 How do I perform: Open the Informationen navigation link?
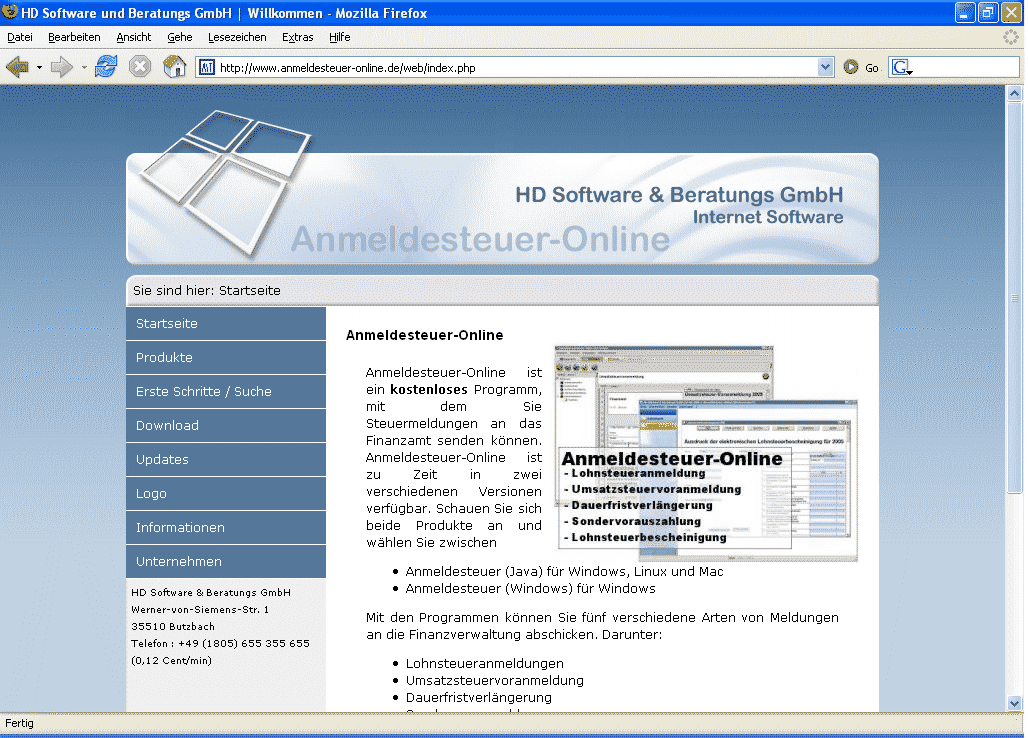226,528
